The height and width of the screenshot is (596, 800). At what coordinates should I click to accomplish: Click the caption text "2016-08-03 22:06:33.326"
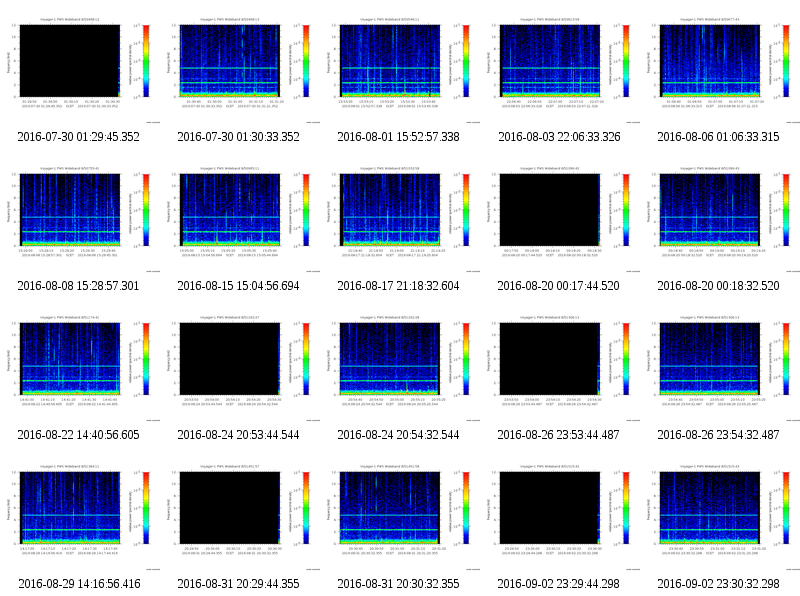click(559, 137)
